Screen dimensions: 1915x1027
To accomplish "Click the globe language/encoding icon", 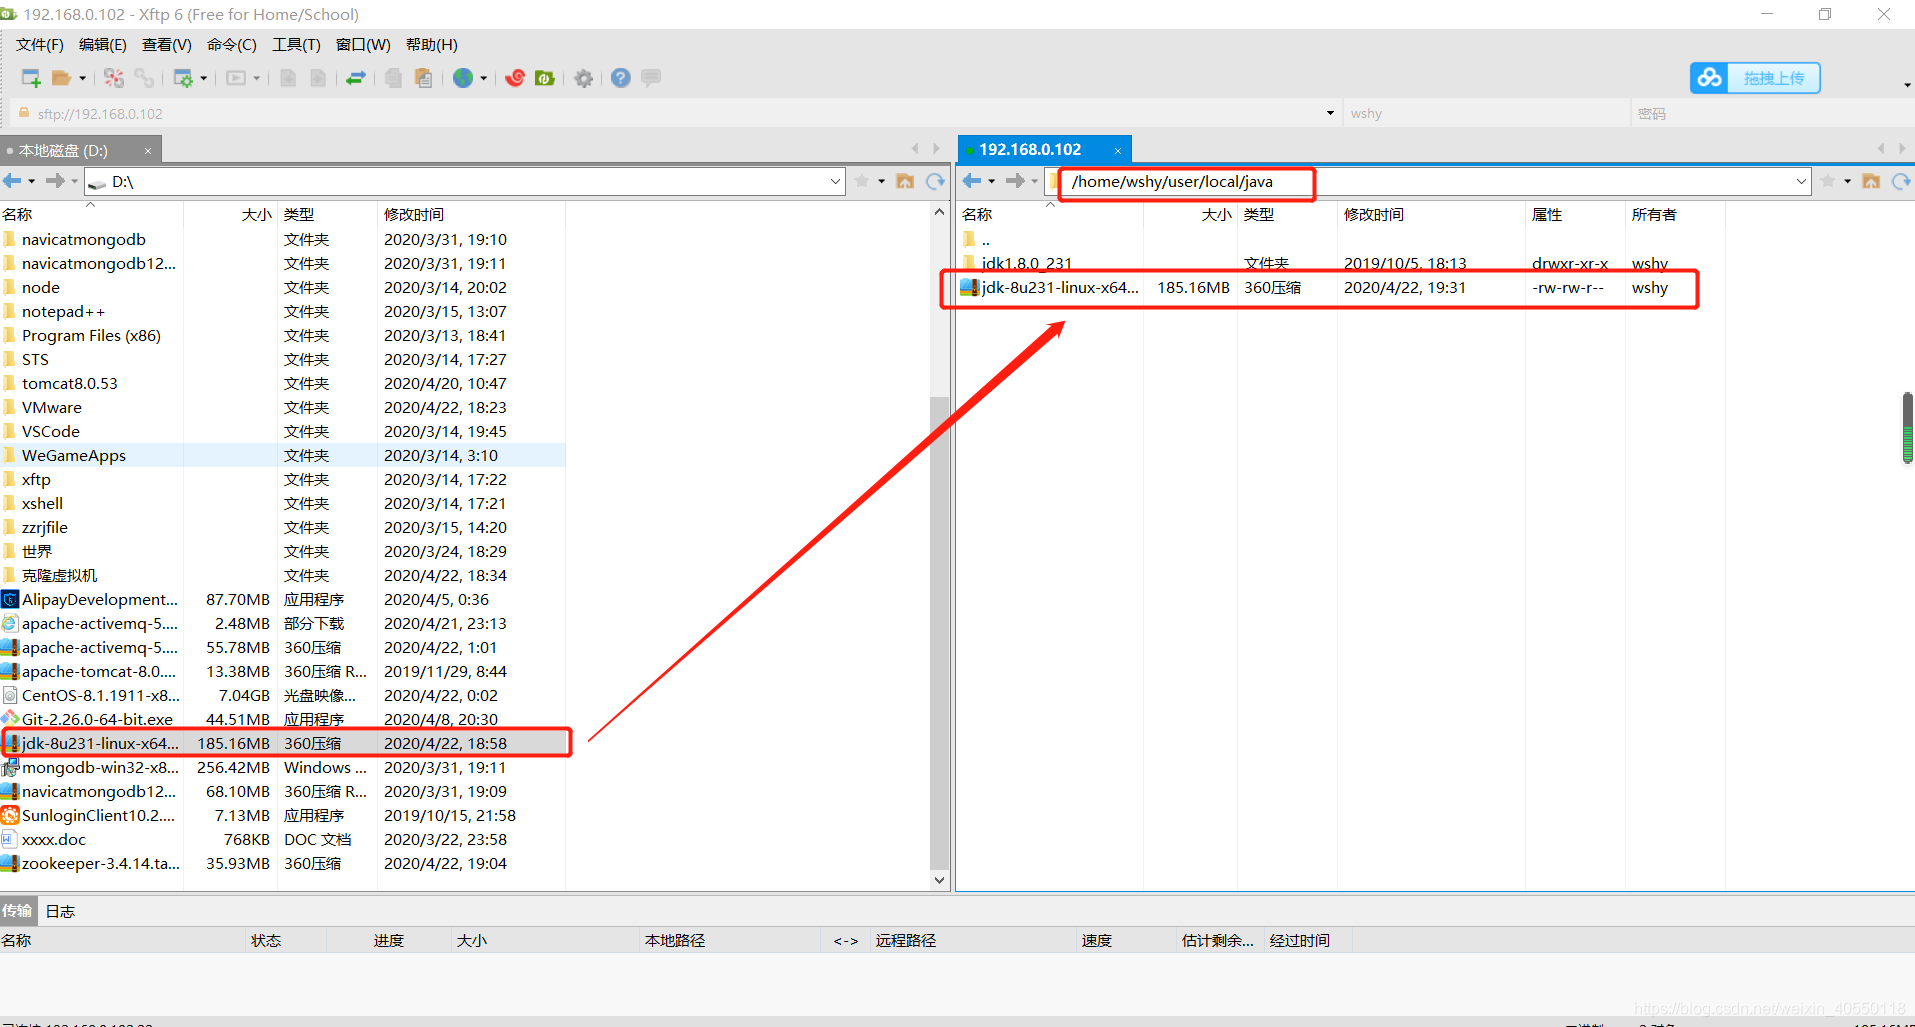I will pyautogui.click(x=463, y=78).
